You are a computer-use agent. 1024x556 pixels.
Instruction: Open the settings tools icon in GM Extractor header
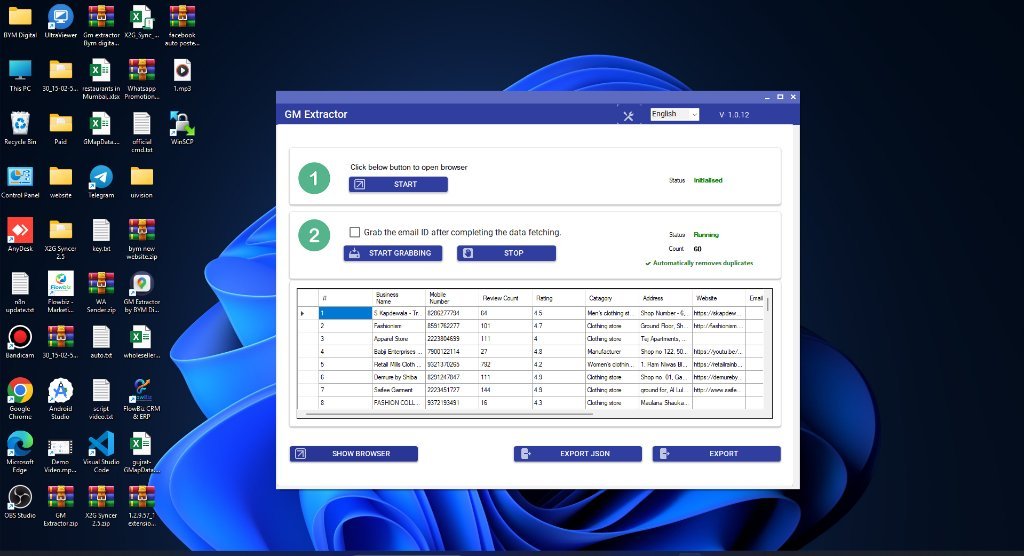point(628,116)
